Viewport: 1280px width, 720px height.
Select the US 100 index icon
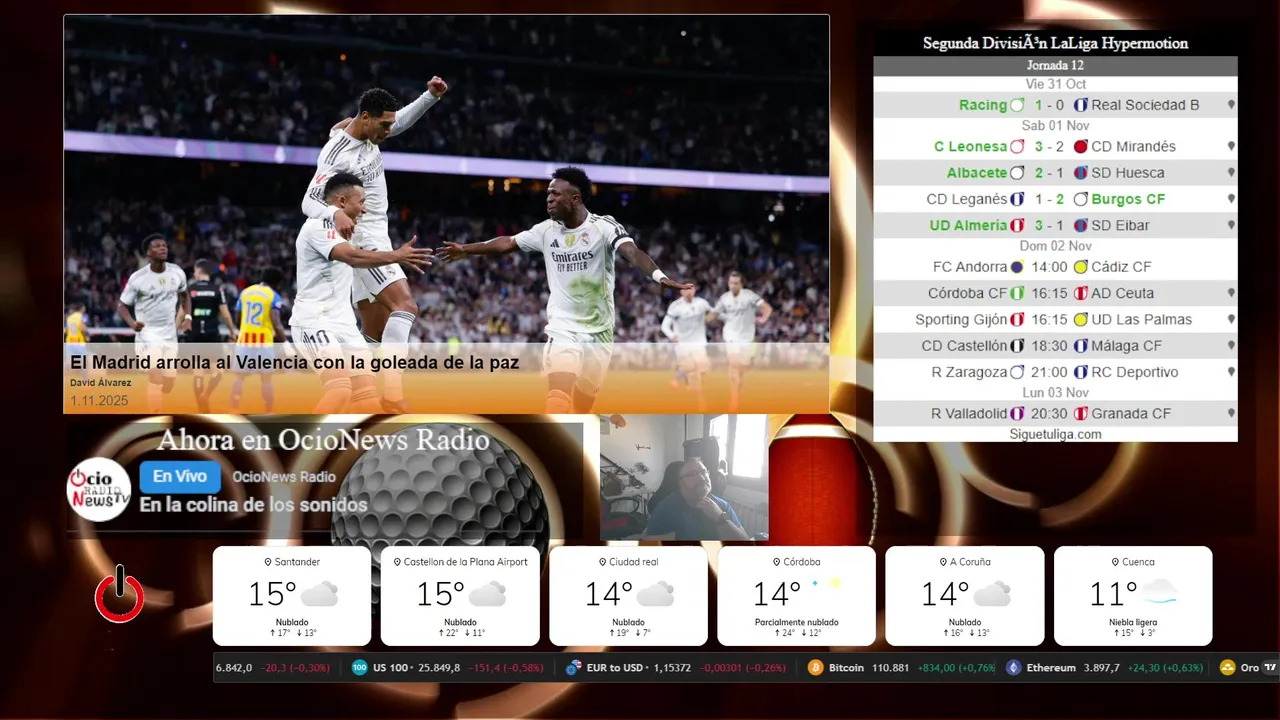pyautogui.click(x=360, y=668)
